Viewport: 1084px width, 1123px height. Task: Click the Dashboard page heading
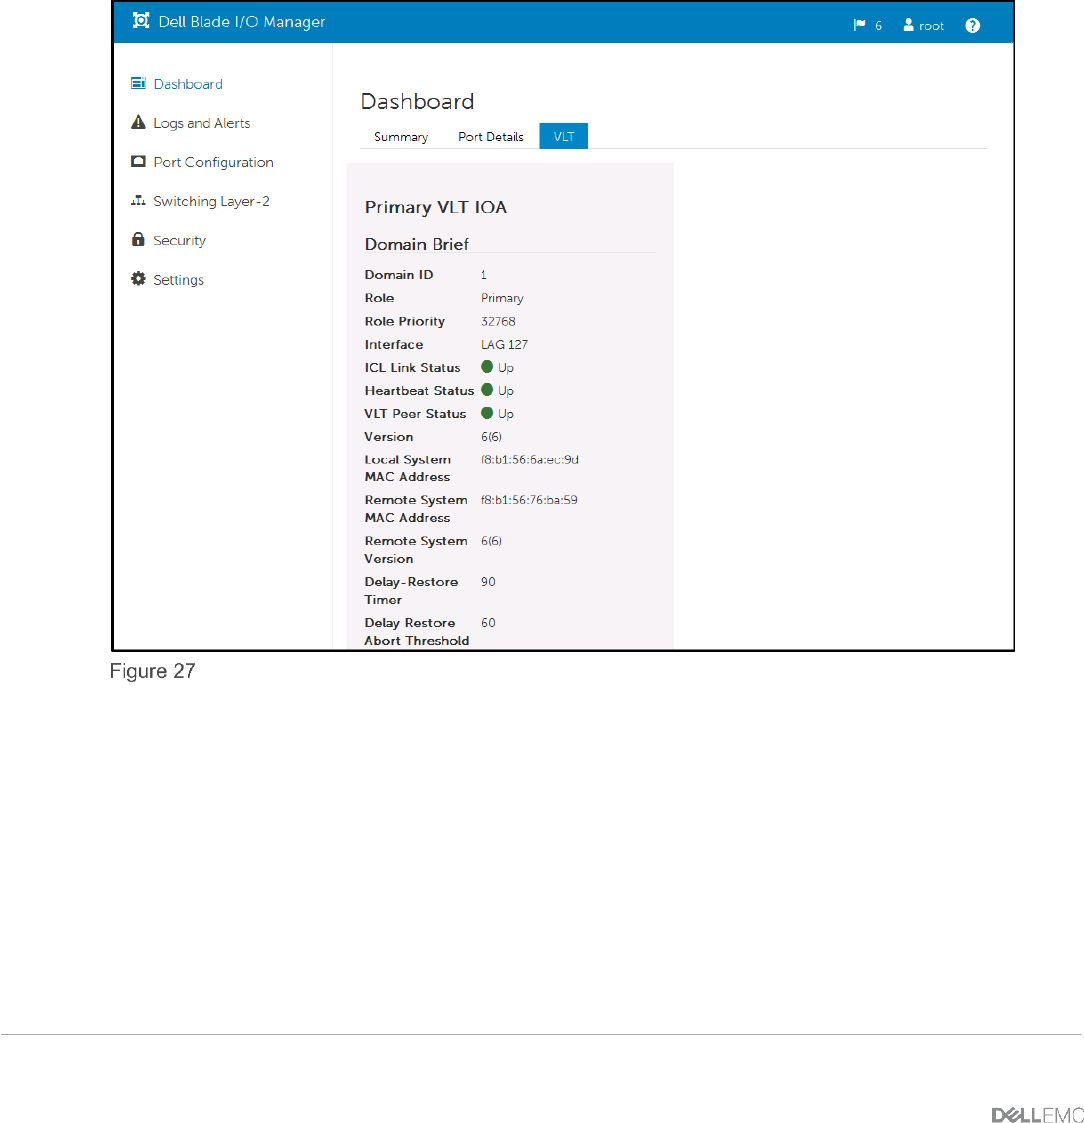[x=417, y=102]
